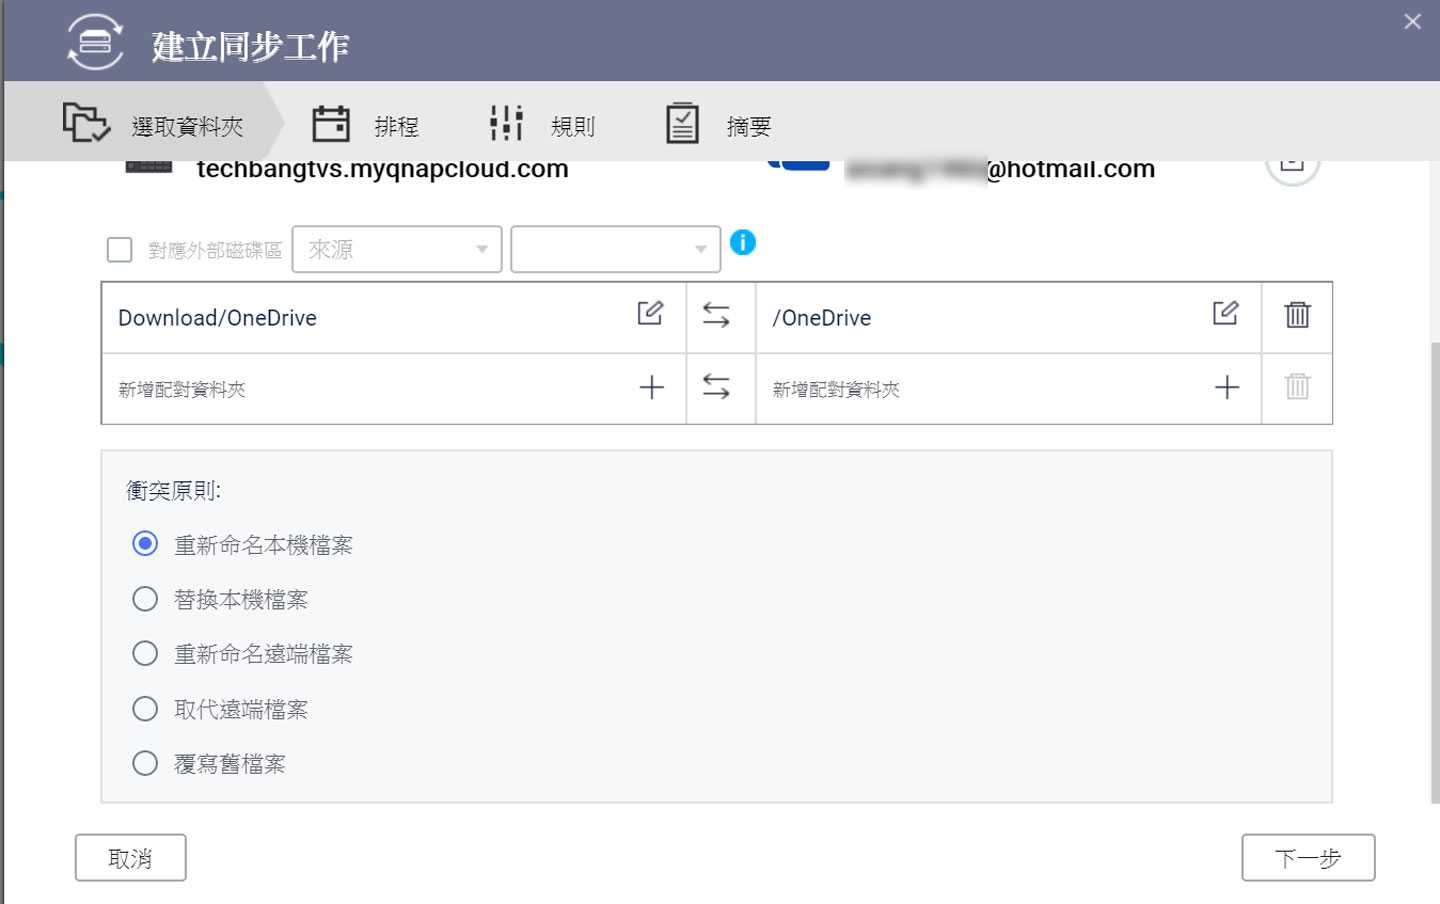
Task: Select 重新命名遠端檔案 conflict policy
Action: (x=145, y=654)
